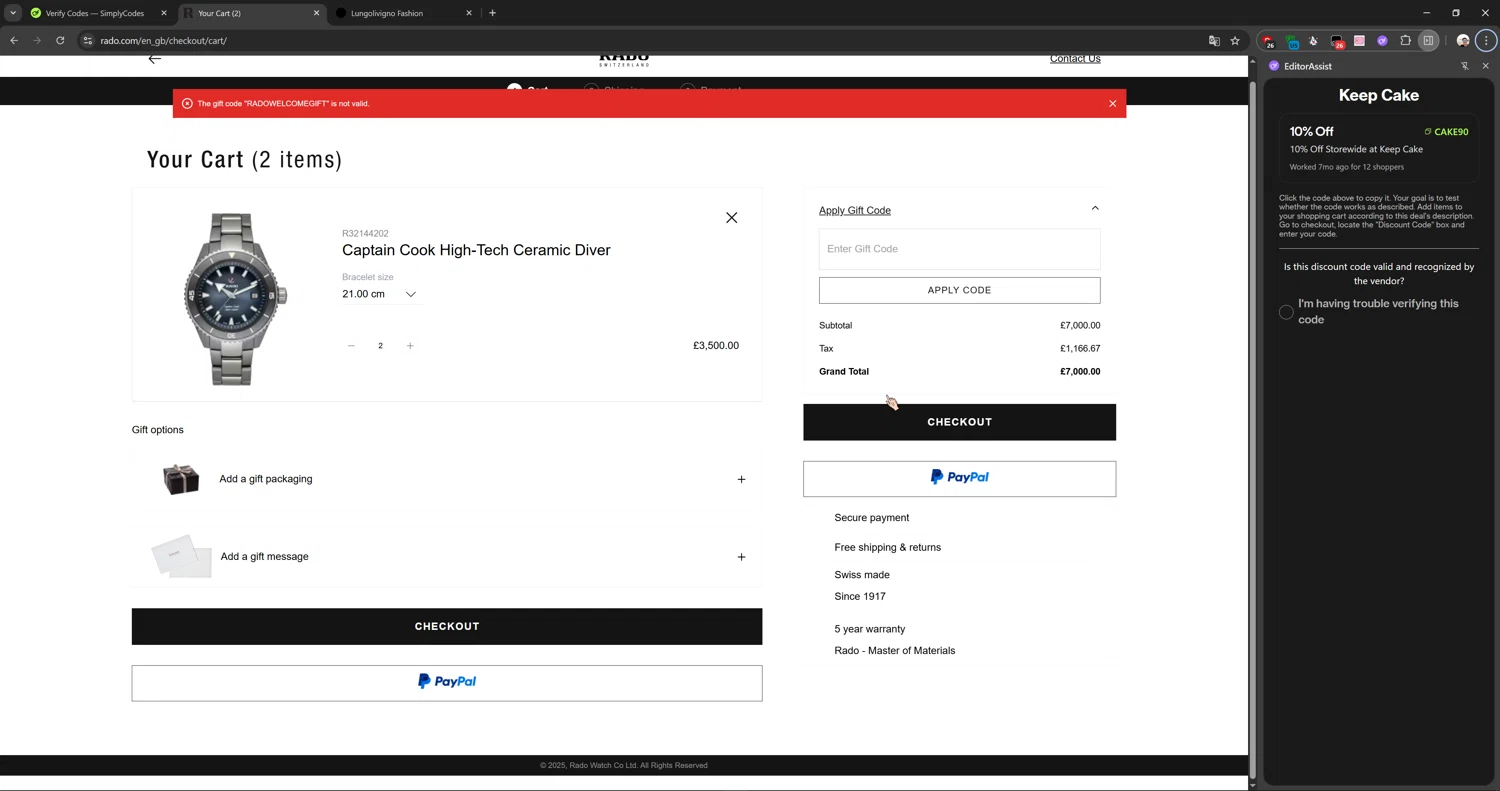This screenshot has width=1500, height=791.
Task: Focus the Enter Gift Code field
Action: pyautogui.click(x=959, y=249)
